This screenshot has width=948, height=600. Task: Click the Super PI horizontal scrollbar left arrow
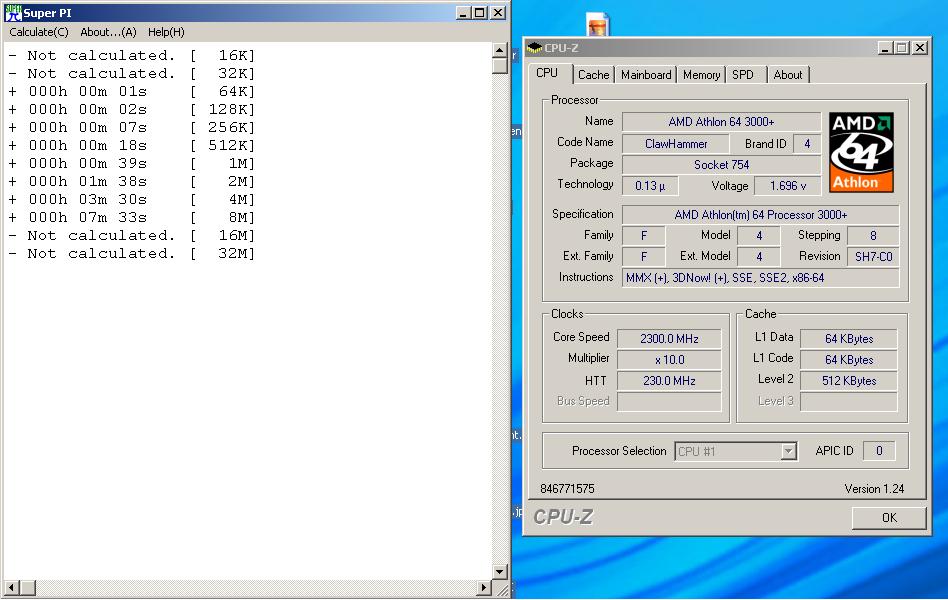coord(11,587)
